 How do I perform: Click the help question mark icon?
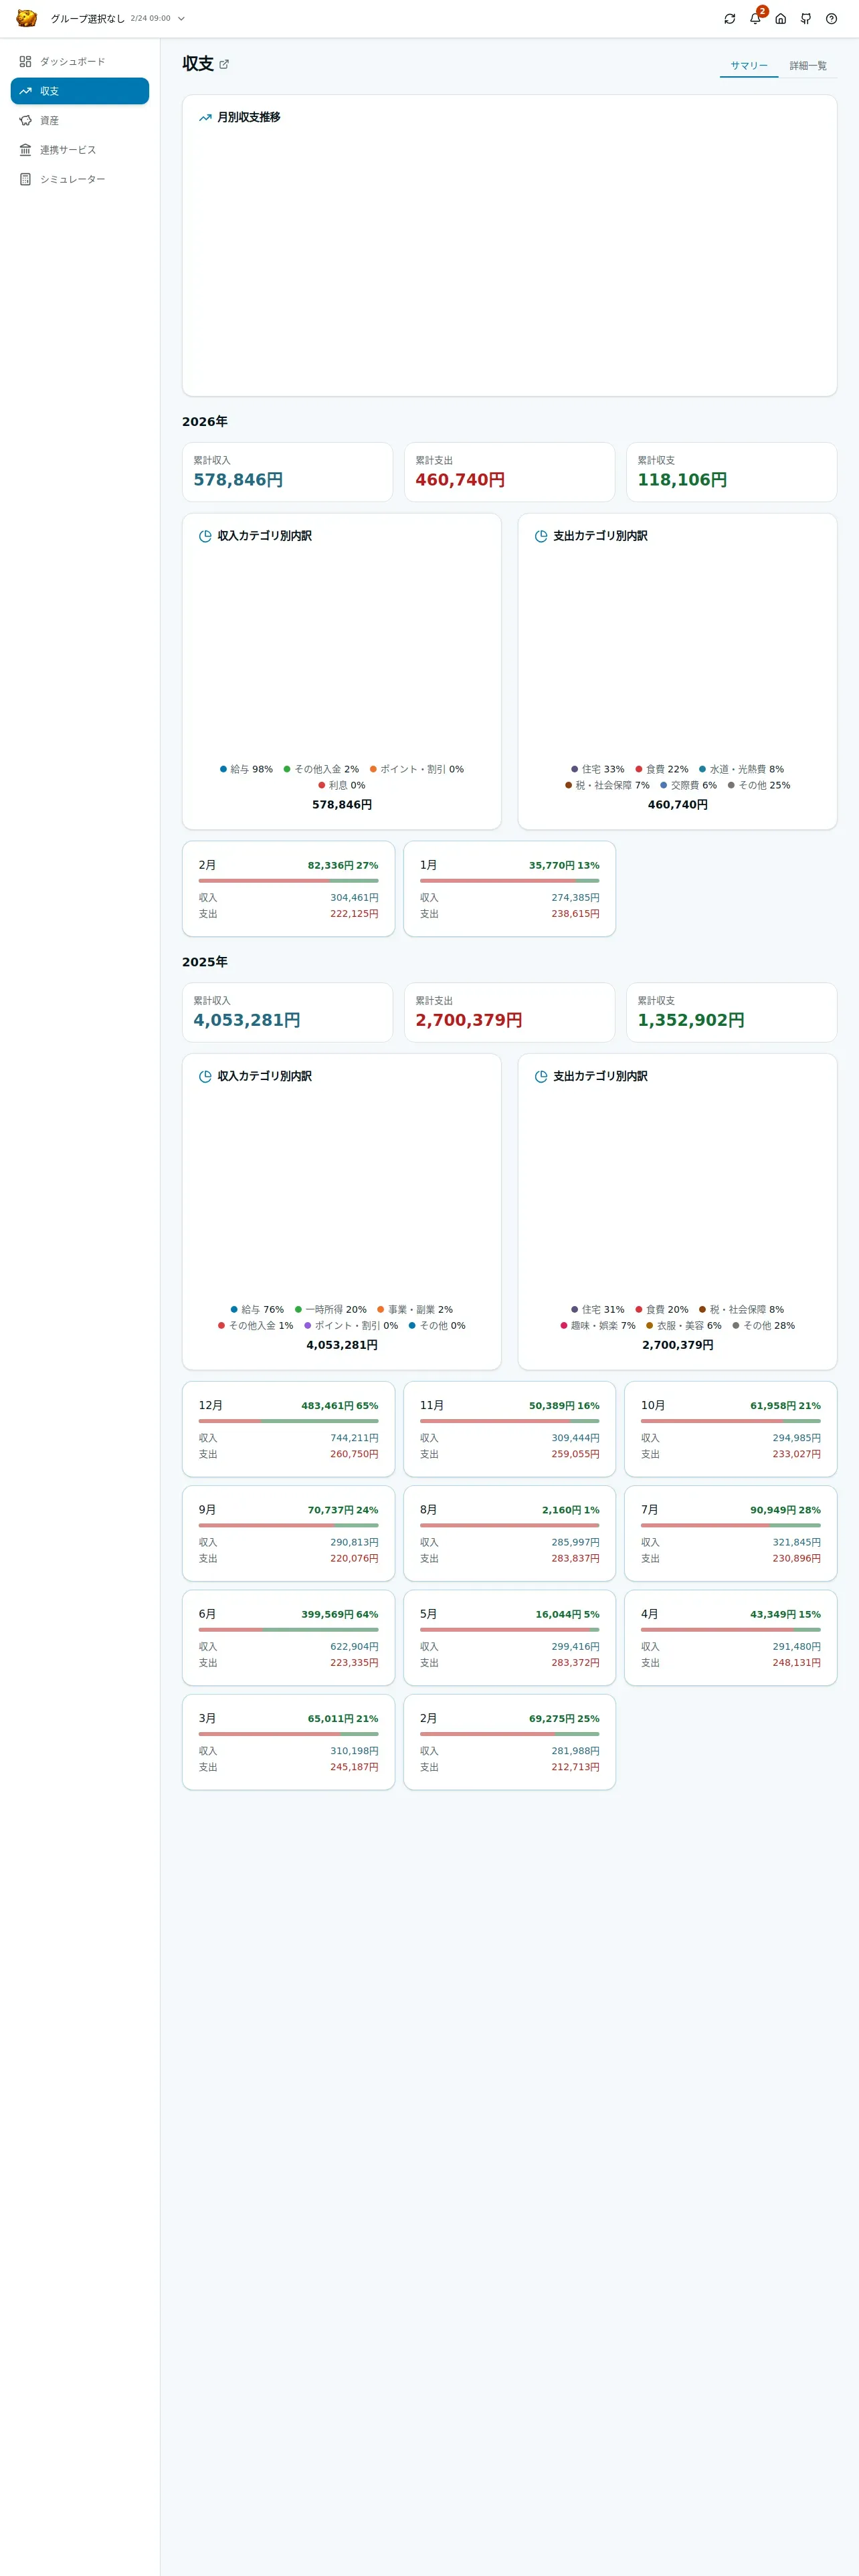point(831,19)
